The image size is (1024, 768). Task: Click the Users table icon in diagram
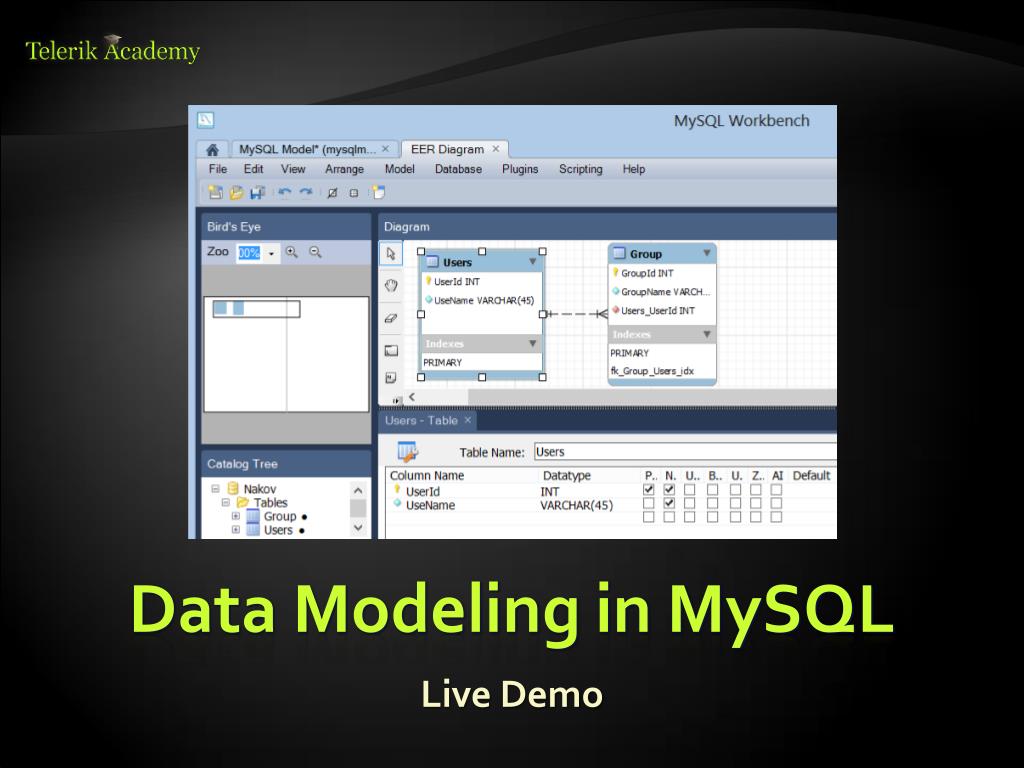point(432,262)
